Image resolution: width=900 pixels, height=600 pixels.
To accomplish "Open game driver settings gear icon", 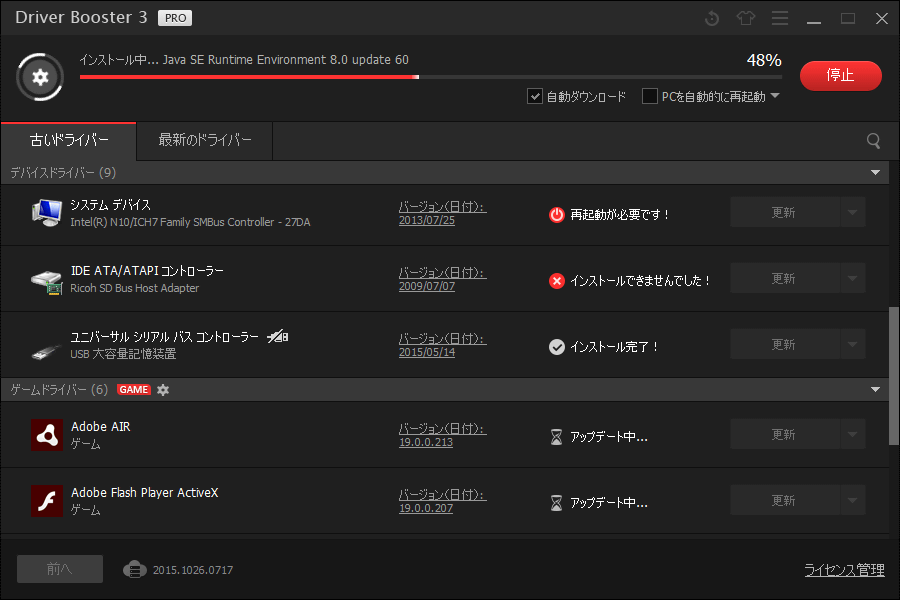I will [163, 390].
